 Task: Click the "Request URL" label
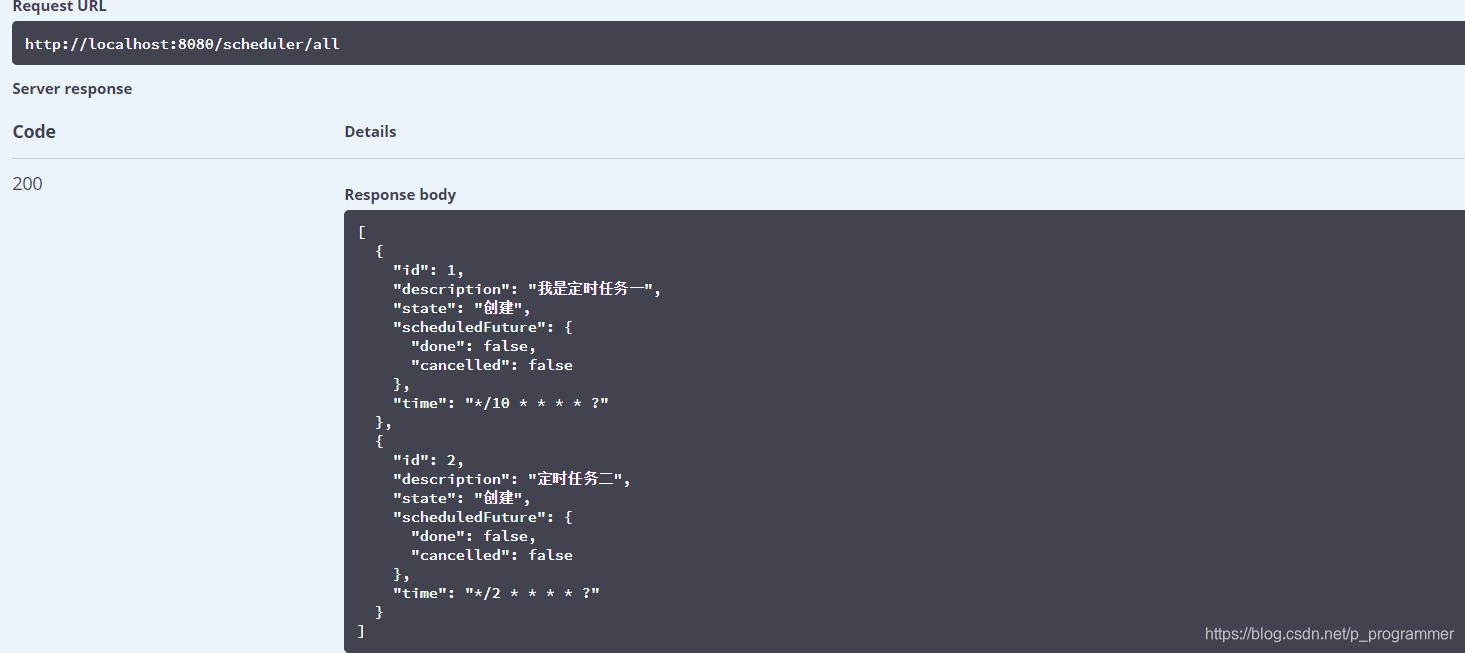tap(59, 6)
